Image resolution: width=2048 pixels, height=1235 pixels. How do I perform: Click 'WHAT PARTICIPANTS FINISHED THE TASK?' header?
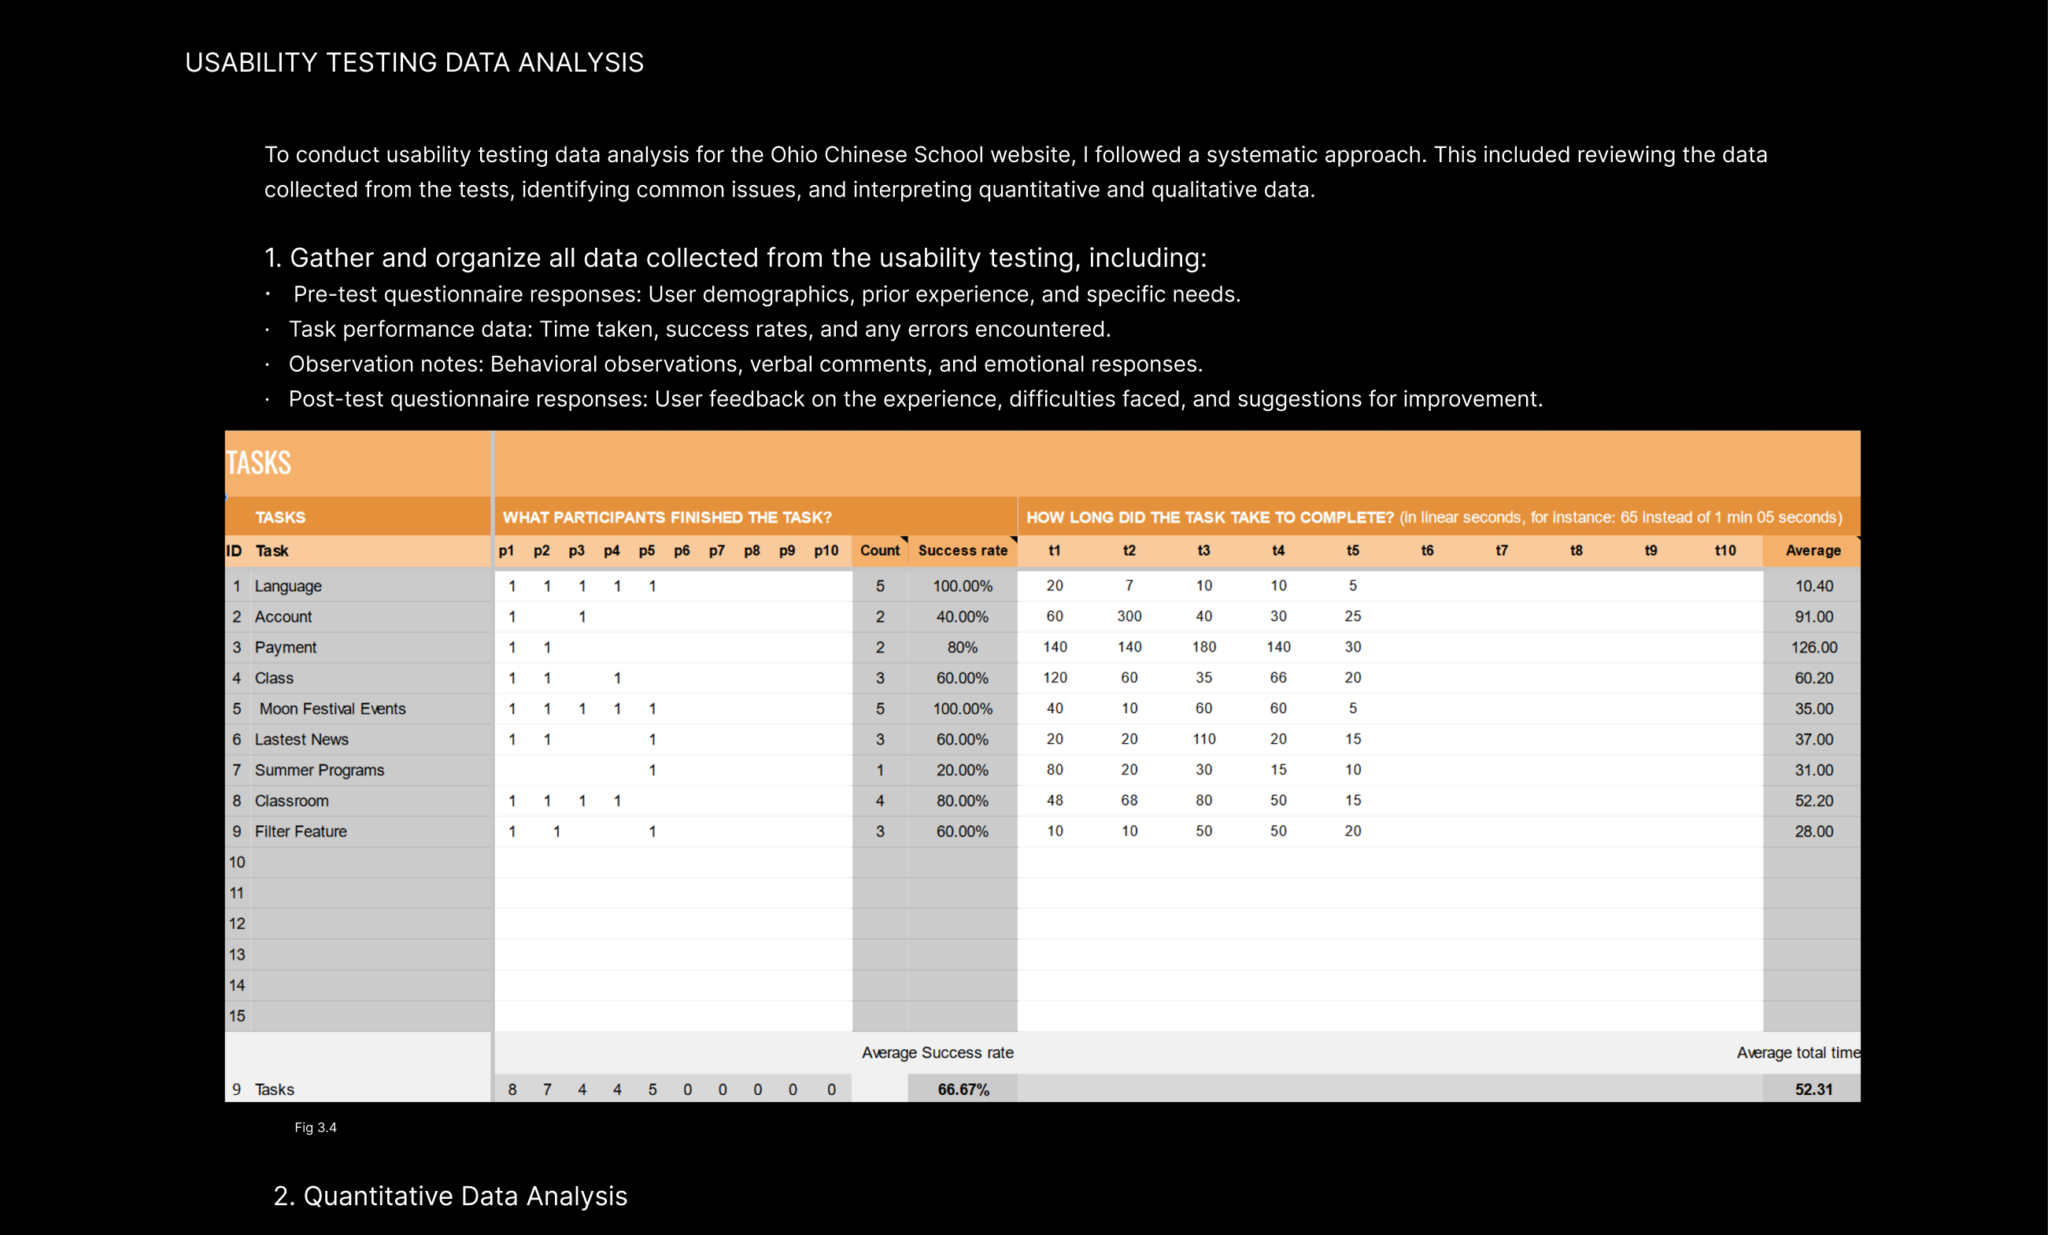(667, 517)
